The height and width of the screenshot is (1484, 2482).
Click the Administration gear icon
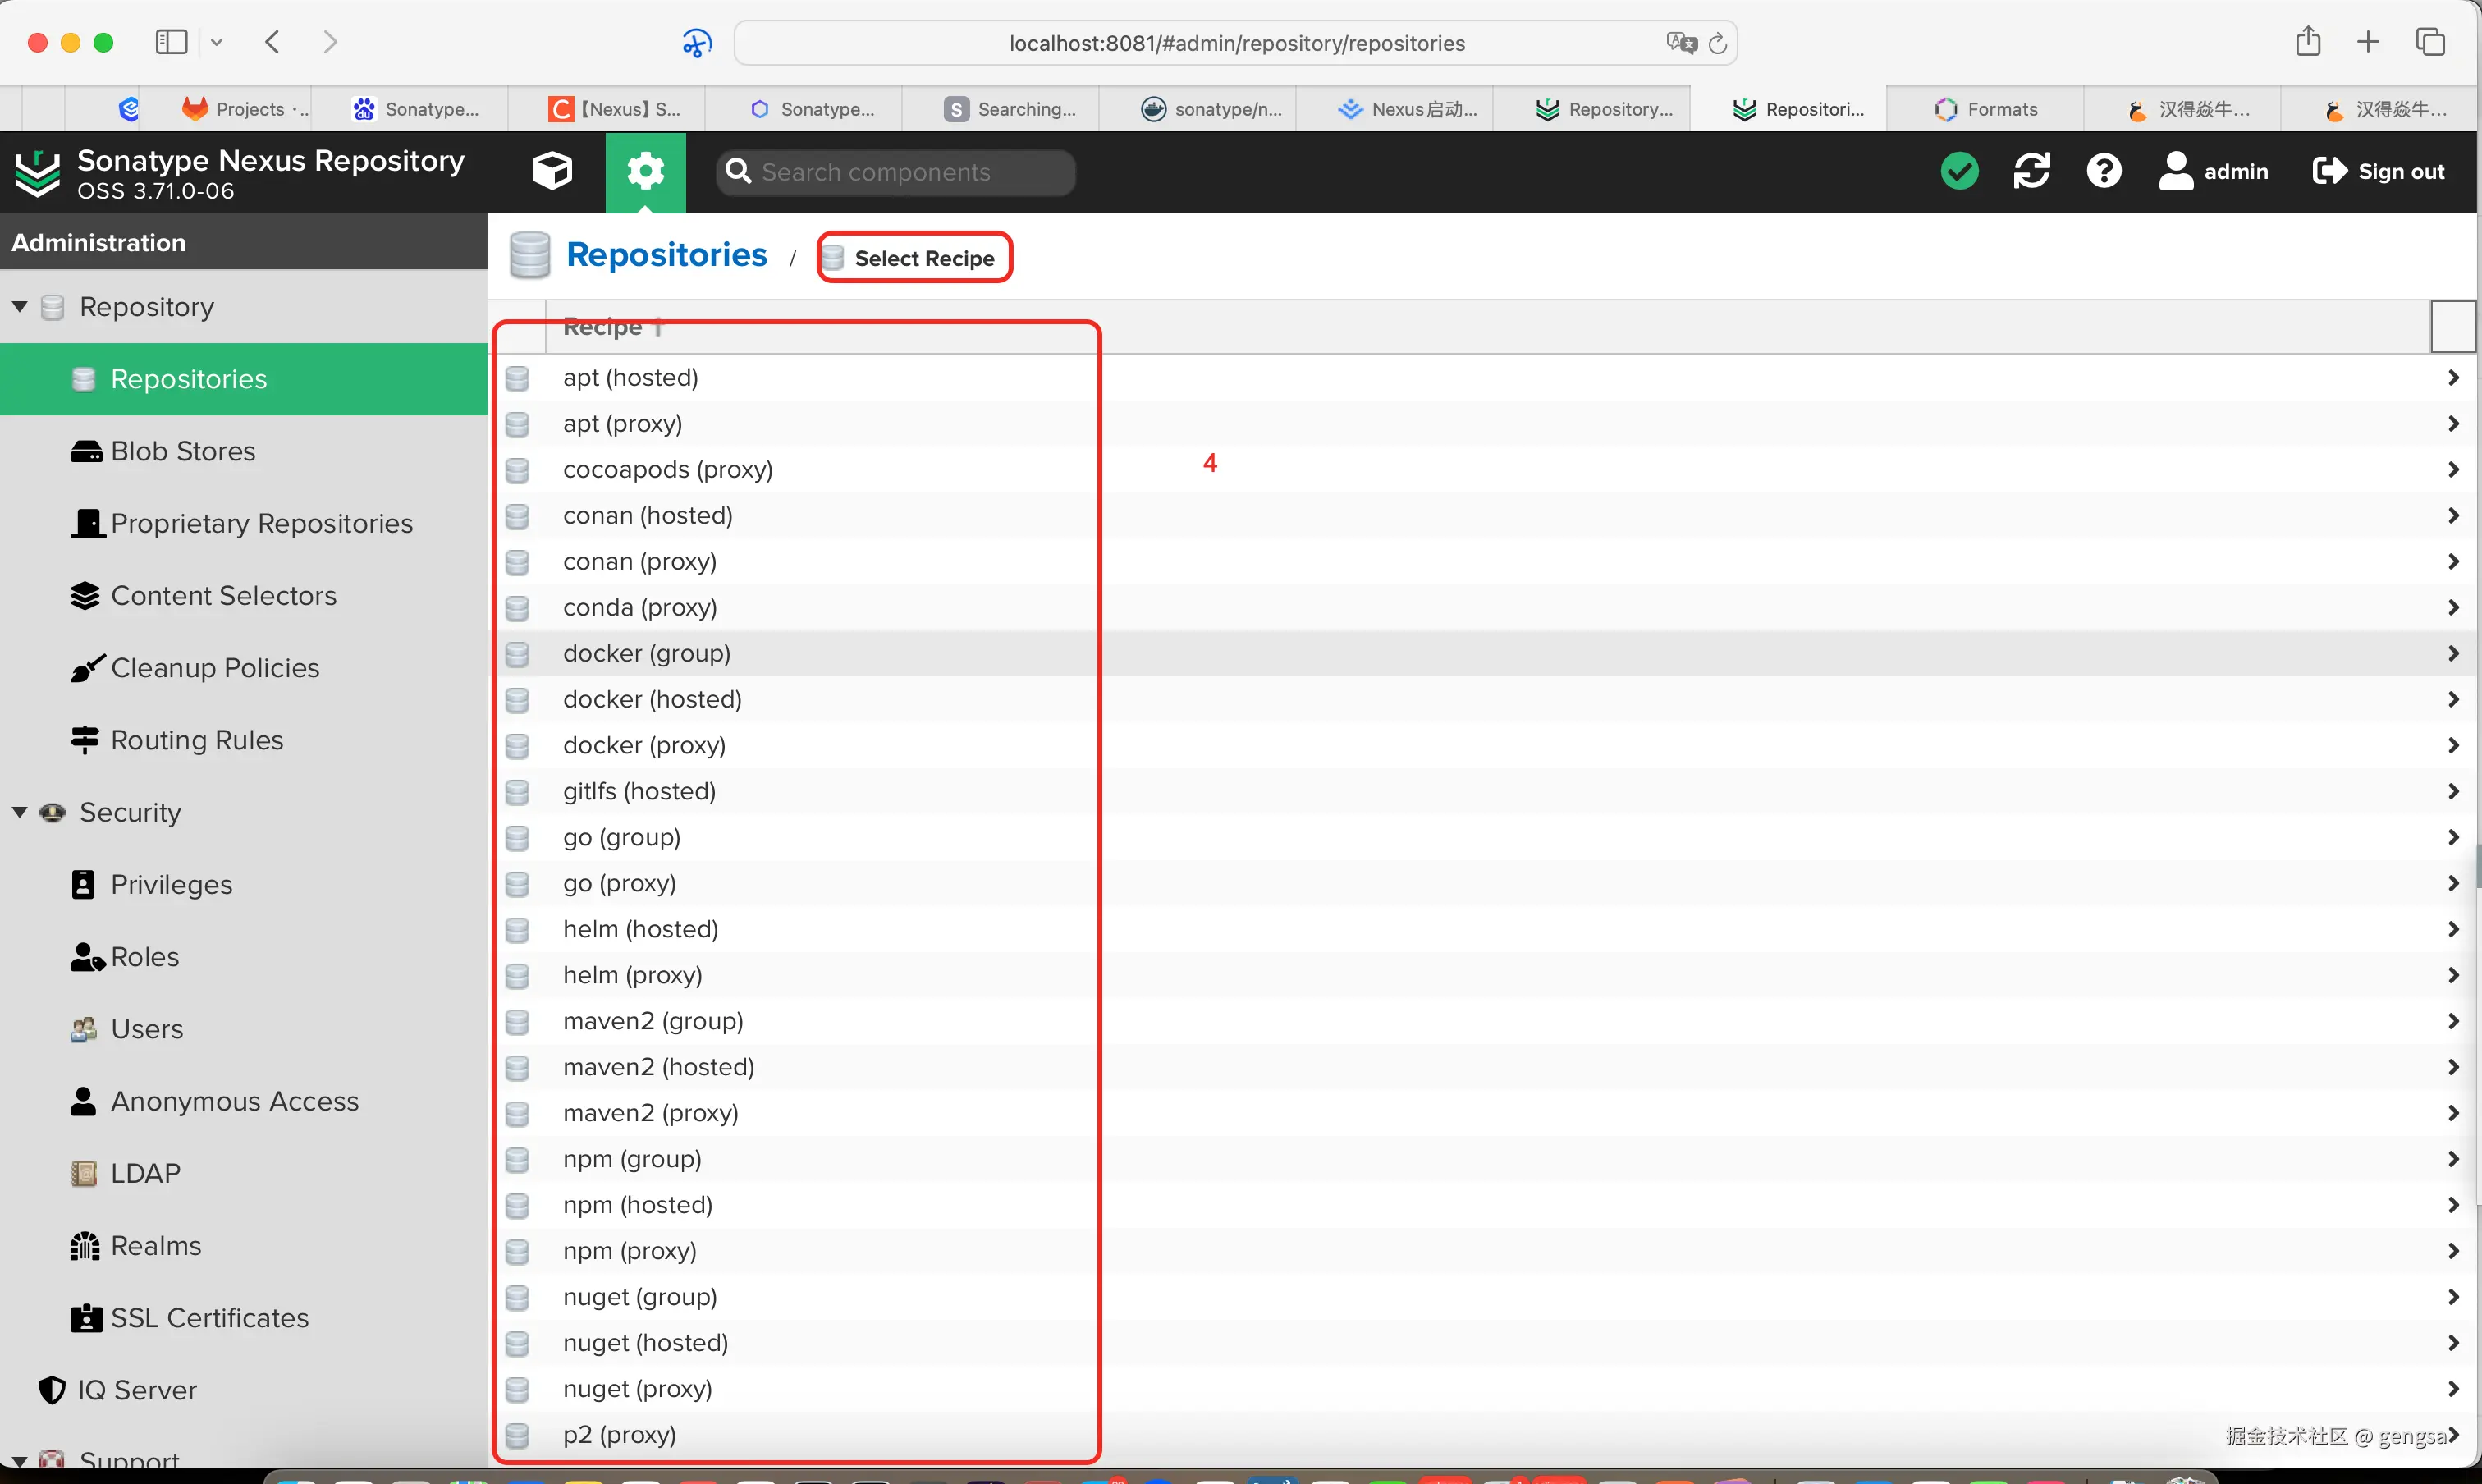point(645,171)
